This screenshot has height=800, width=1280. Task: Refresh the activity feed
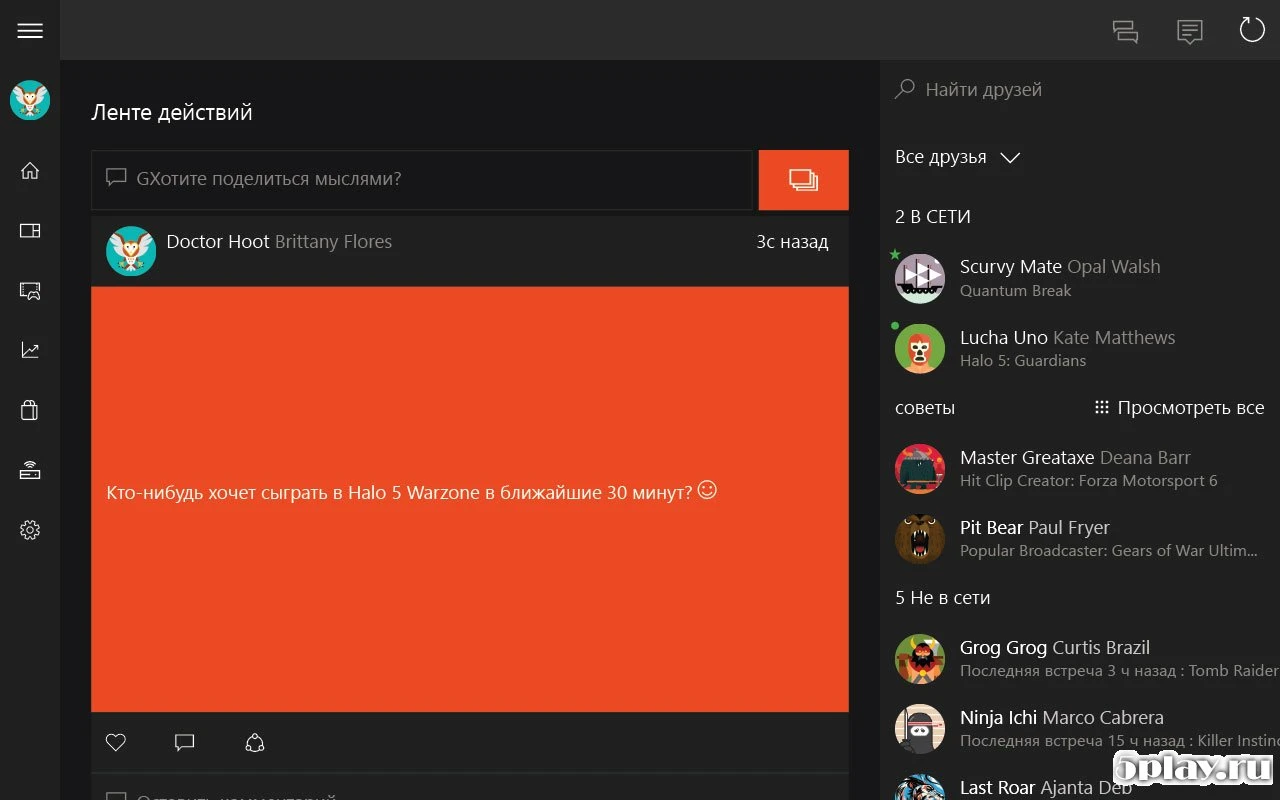(1251, 29)
